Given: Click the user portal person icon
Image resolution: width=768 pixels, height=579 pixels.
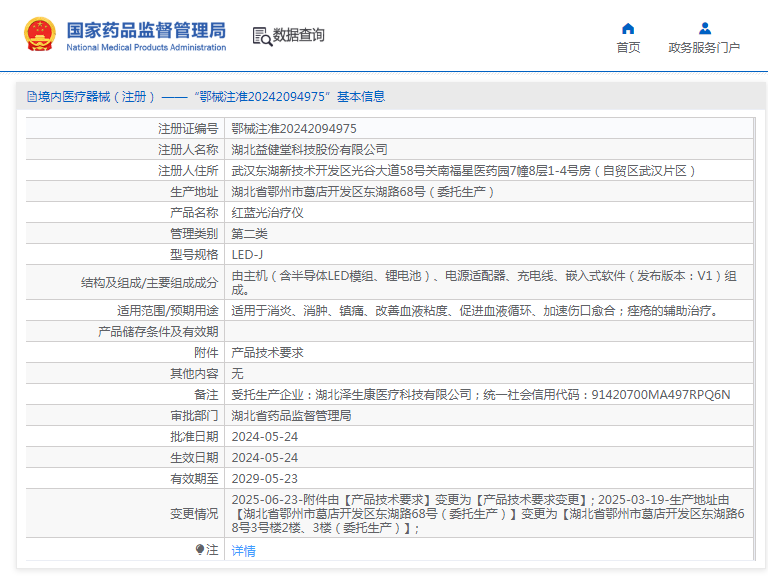Looking at the screenshot, I should [704, 28].
